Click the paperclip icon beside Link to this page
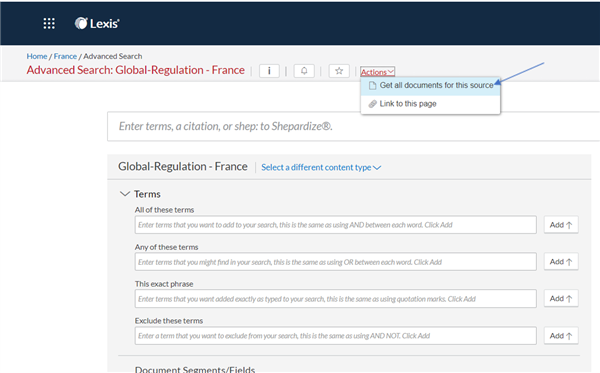The width and height of the screenshot is (600, 373). [372, 104]
